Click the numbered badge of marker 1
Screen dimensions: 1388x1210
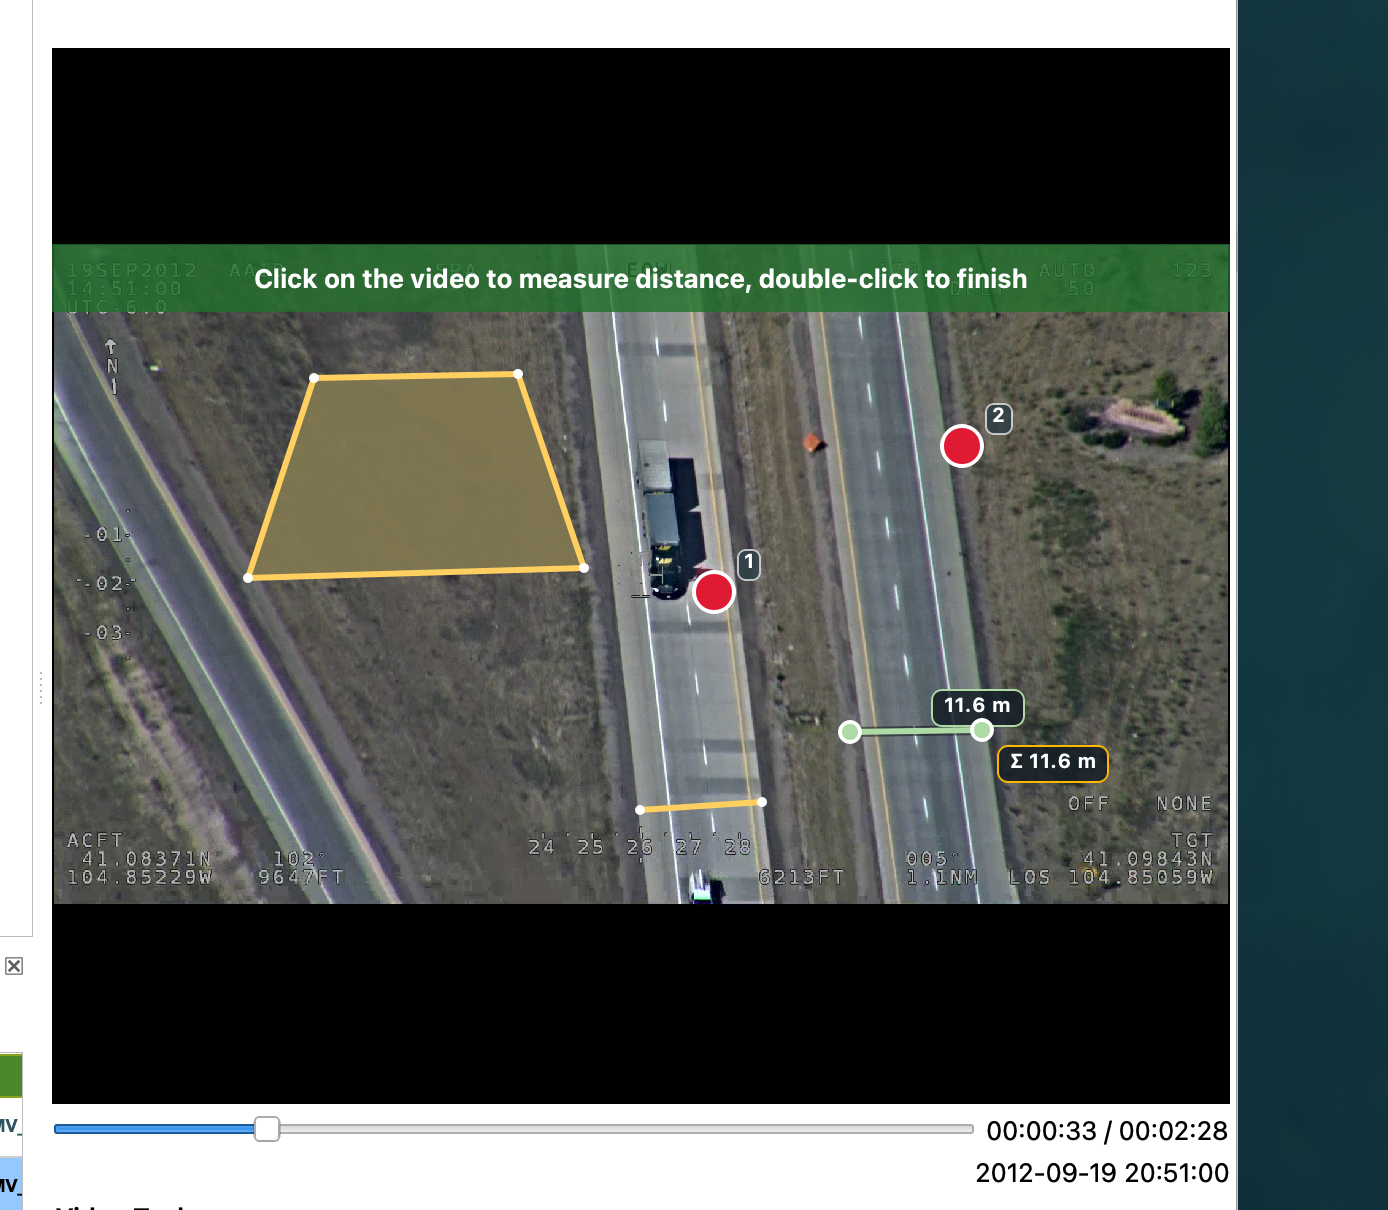pyautogui.click(x=749, y=564)
